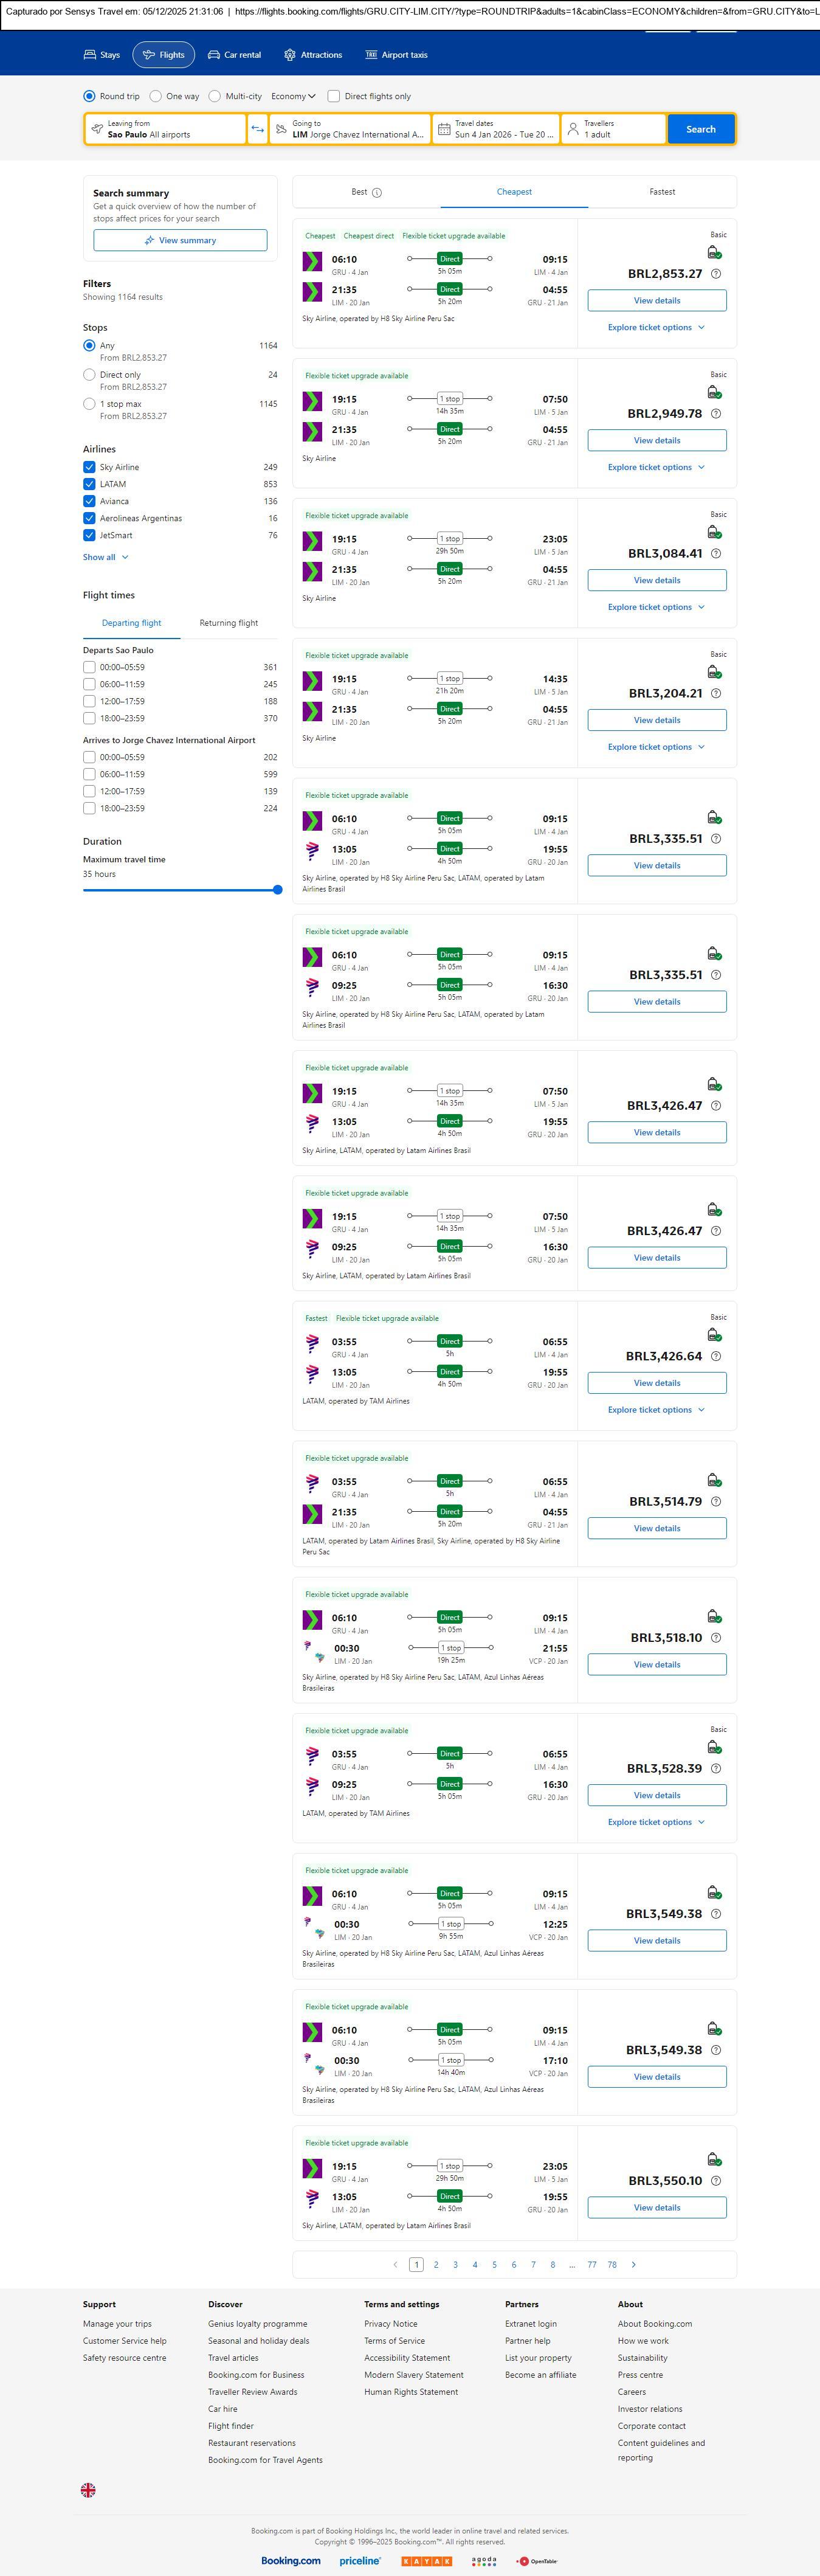Click the calendar icon in Travel dates
Viewport: 820px width, 2576px height.
point(444,129)
